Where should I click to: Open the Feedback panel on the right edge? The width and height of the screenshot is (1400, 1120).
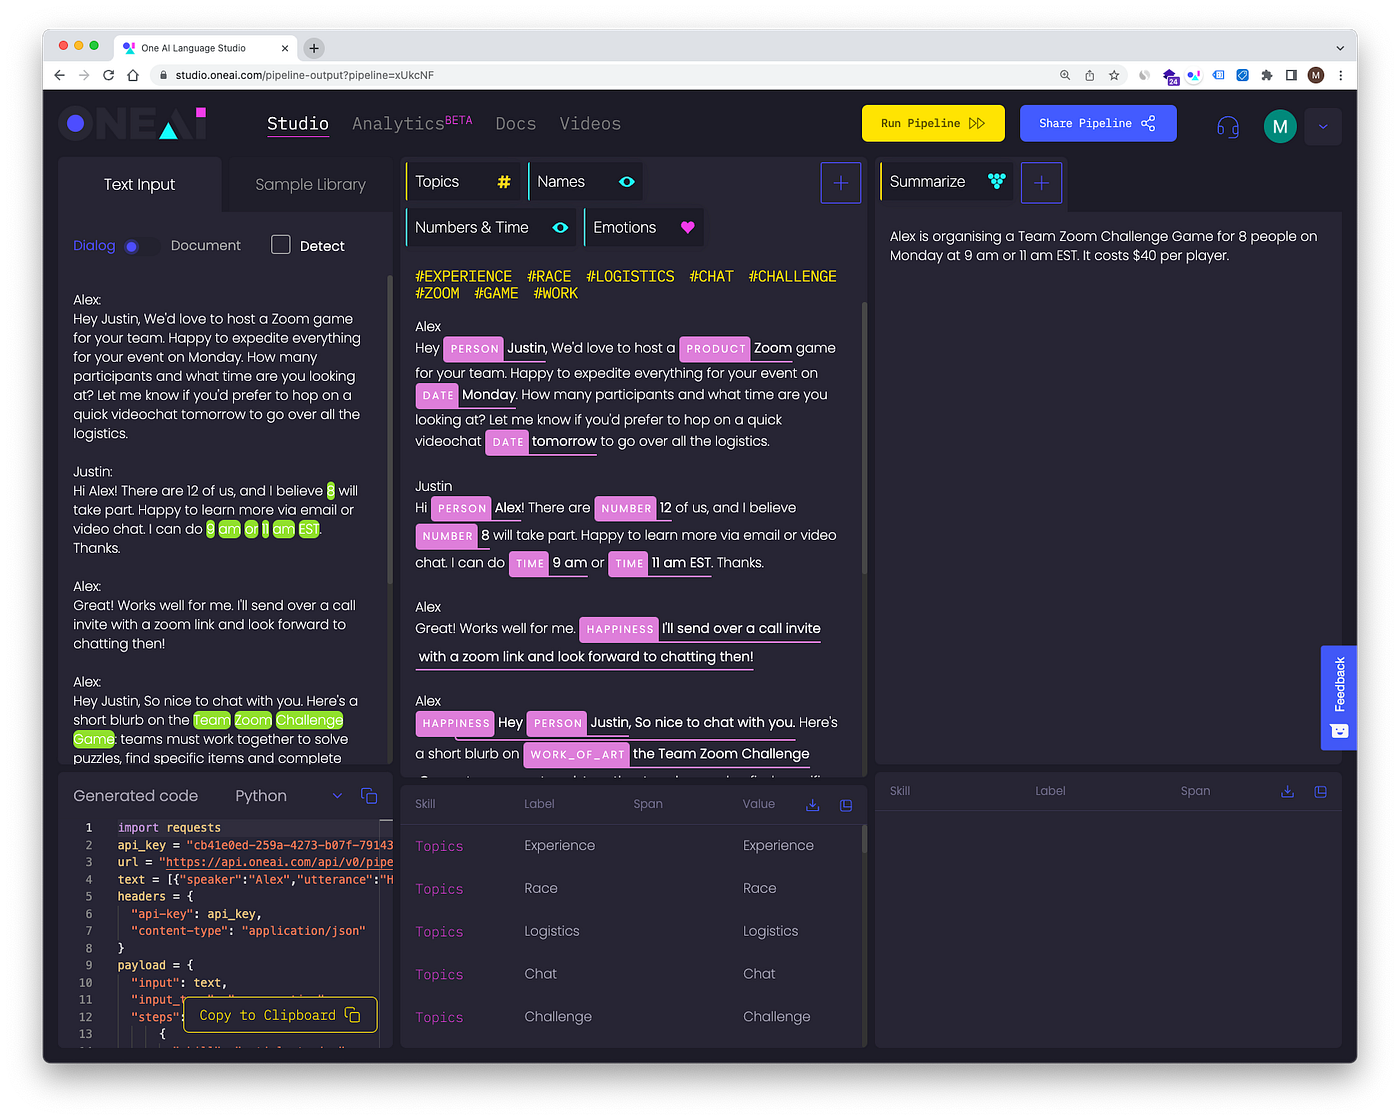(1338, 697)
